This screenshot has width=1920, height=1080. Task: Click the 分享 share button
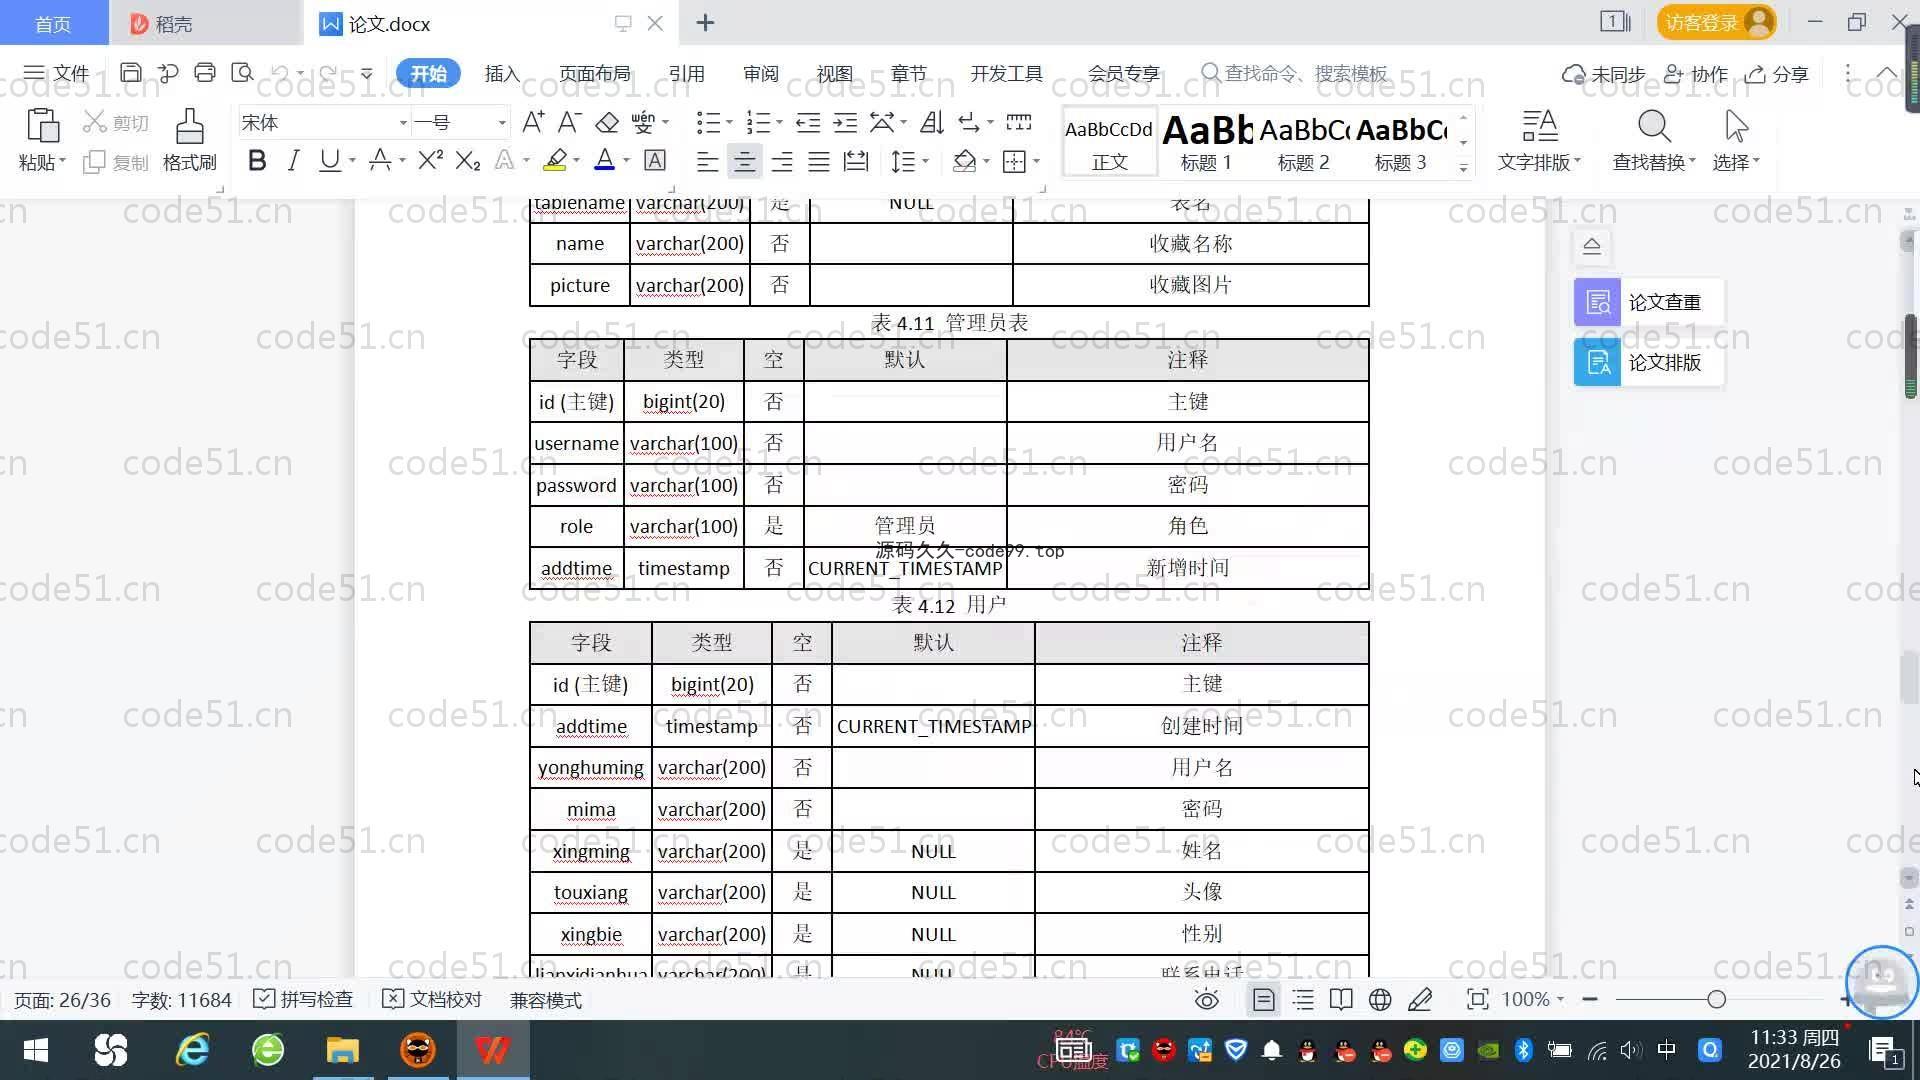[x=1777, y=74]
